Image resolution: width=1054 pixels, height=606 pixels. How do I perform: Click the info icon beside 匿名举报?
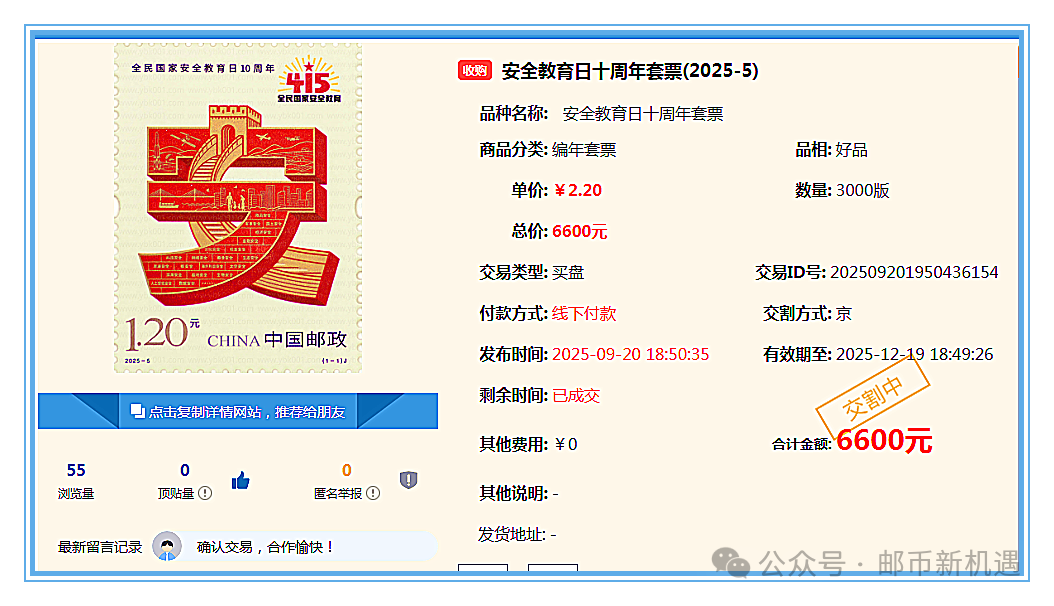pos(373,493)
